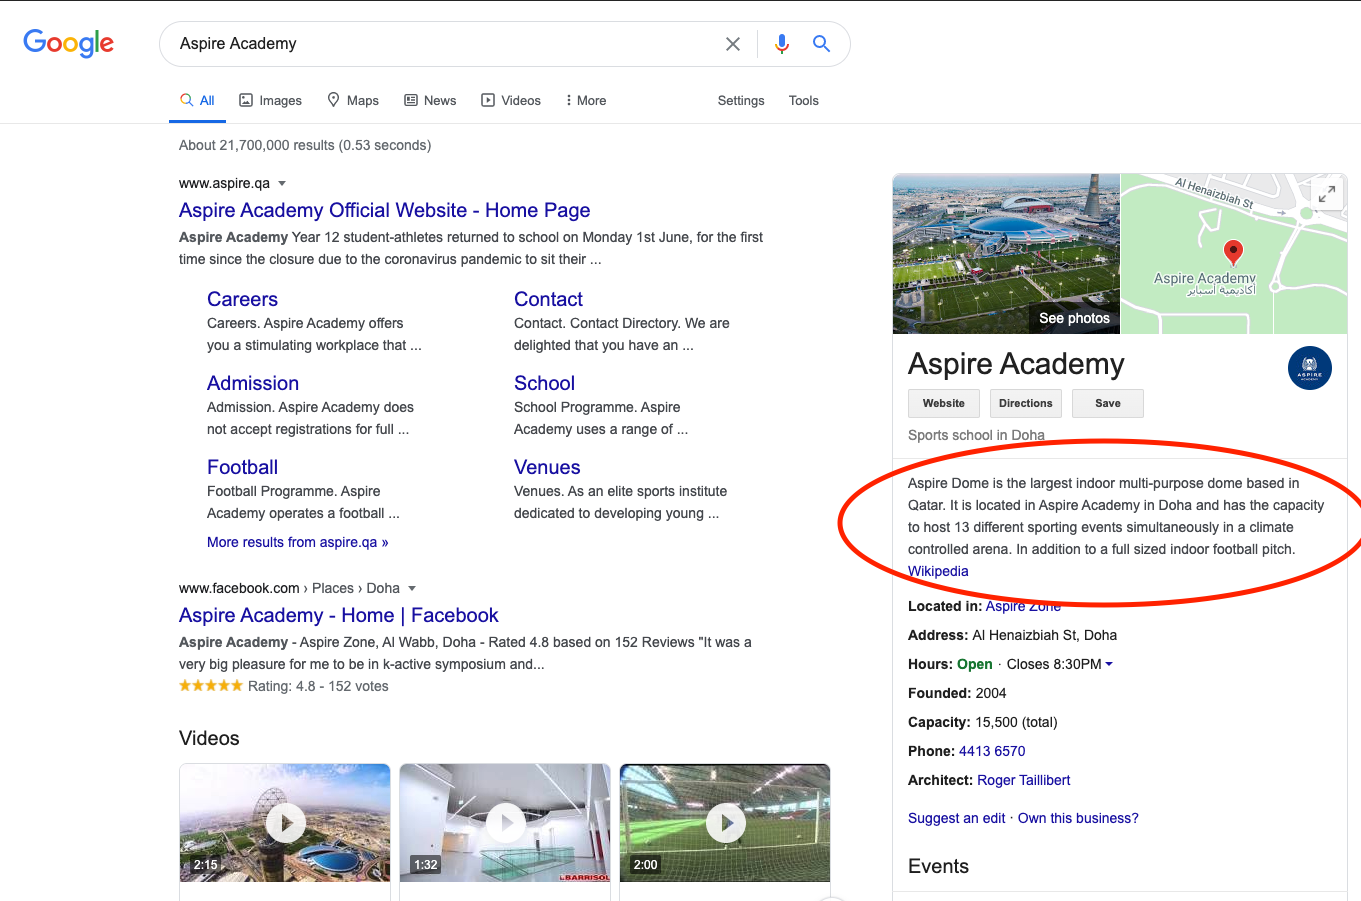This screenshot has width=1361, height=901.
Task: Click the Events heading in the panel
Action: click(938, 866)
